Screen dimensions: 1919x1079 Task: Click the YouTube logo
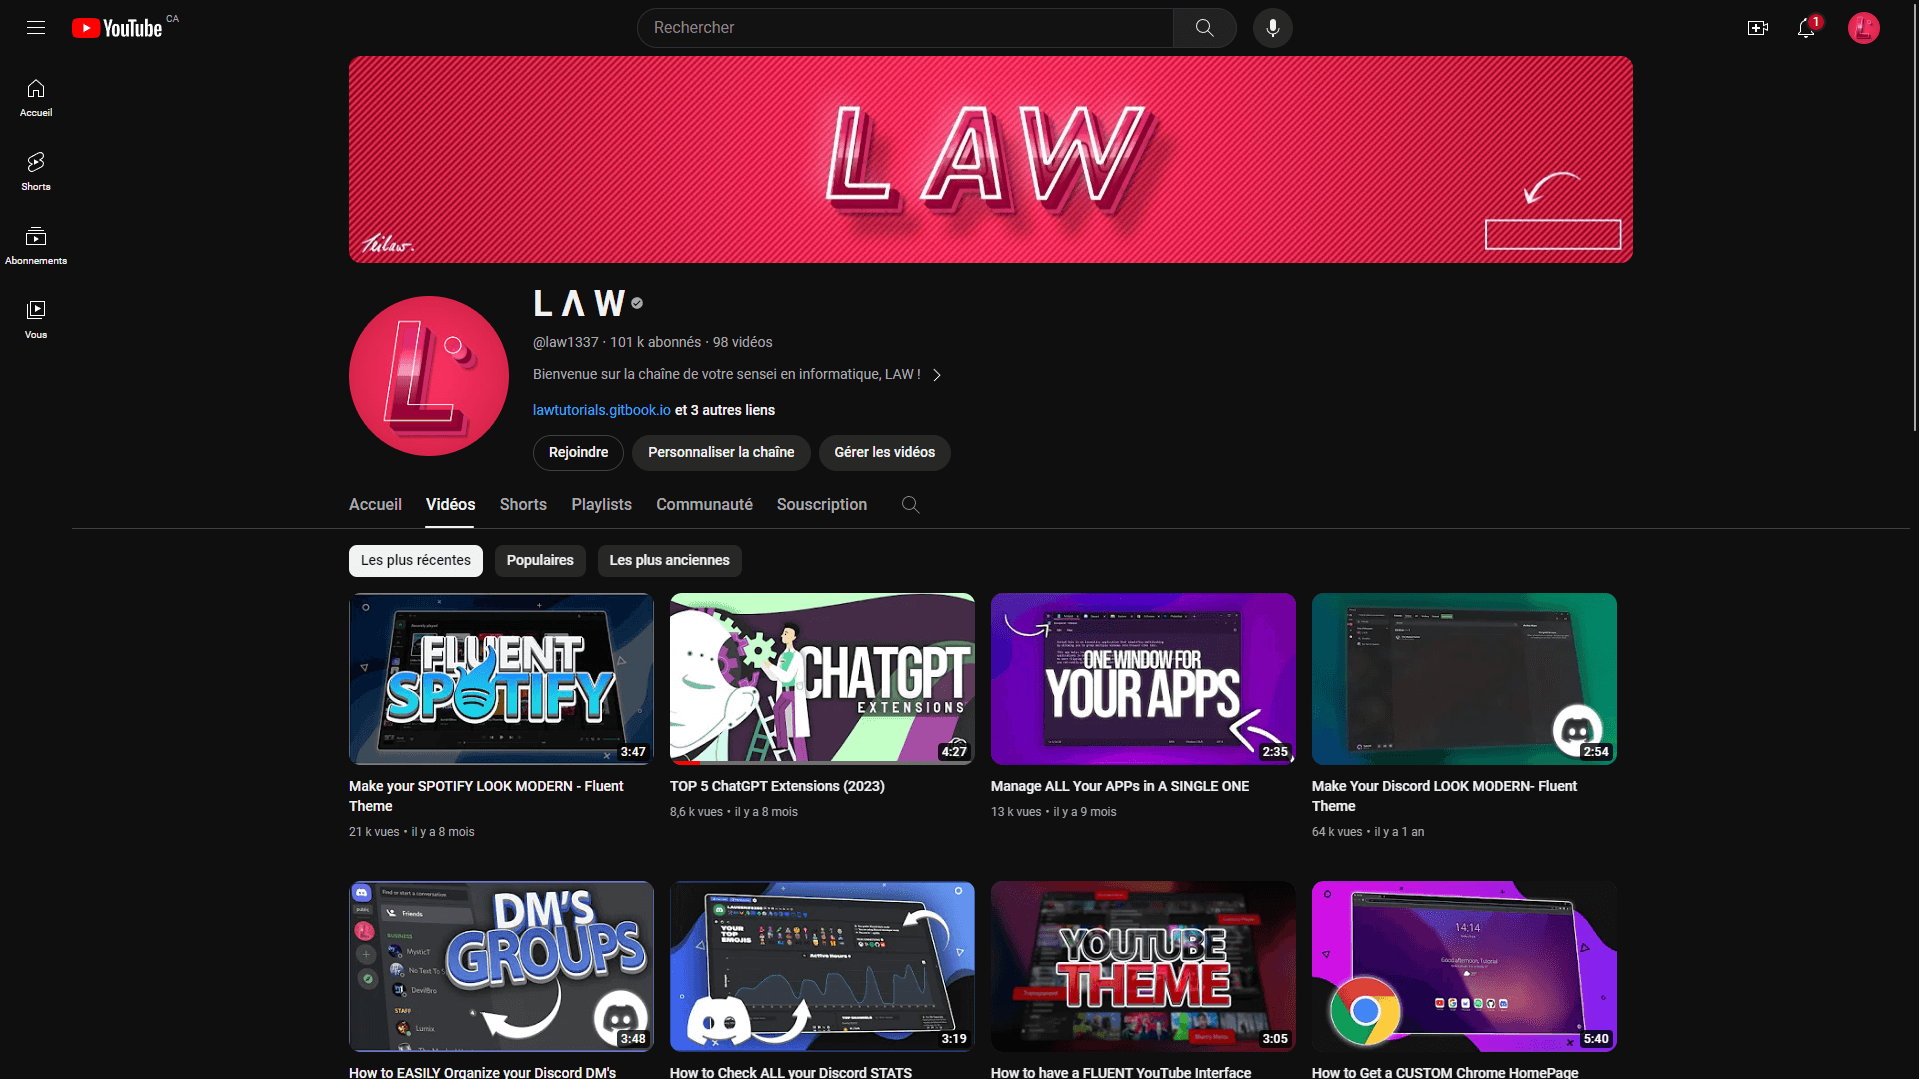point(117,28)
